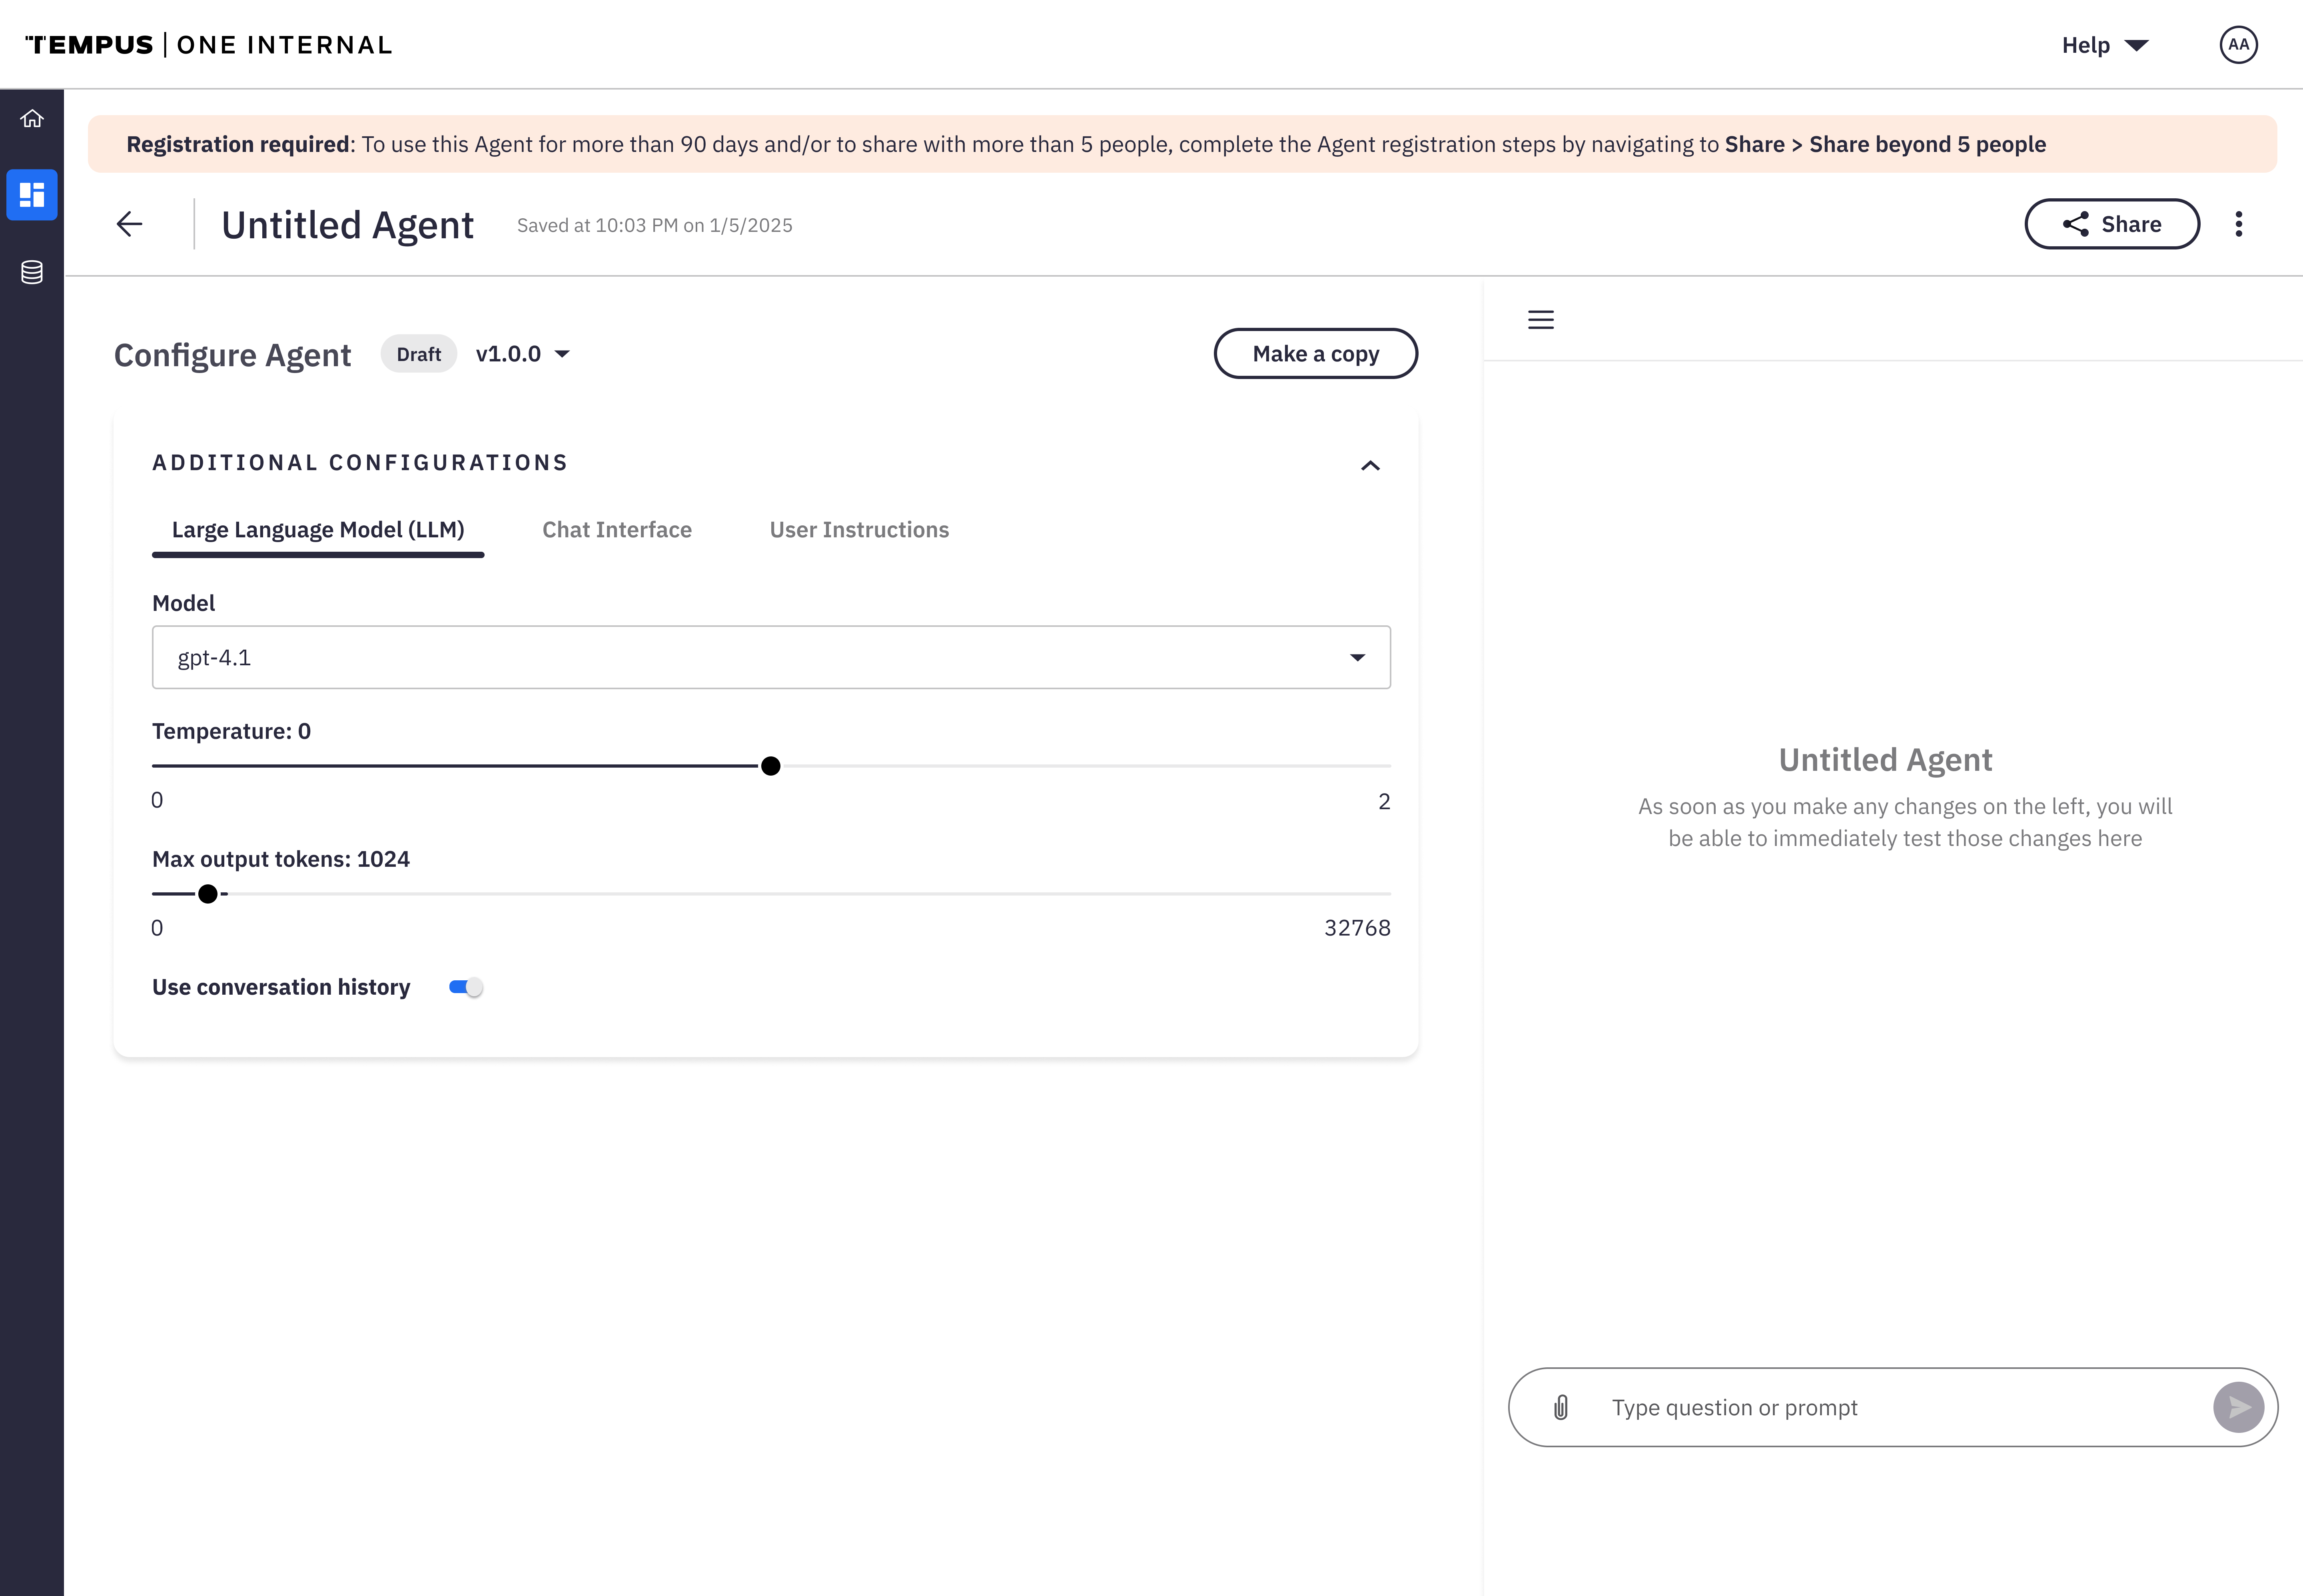Viewport: 2303px width, 1596px height.
Task: Click the Saved at 10:03 PM timestamp
Action: pos(654,226)
